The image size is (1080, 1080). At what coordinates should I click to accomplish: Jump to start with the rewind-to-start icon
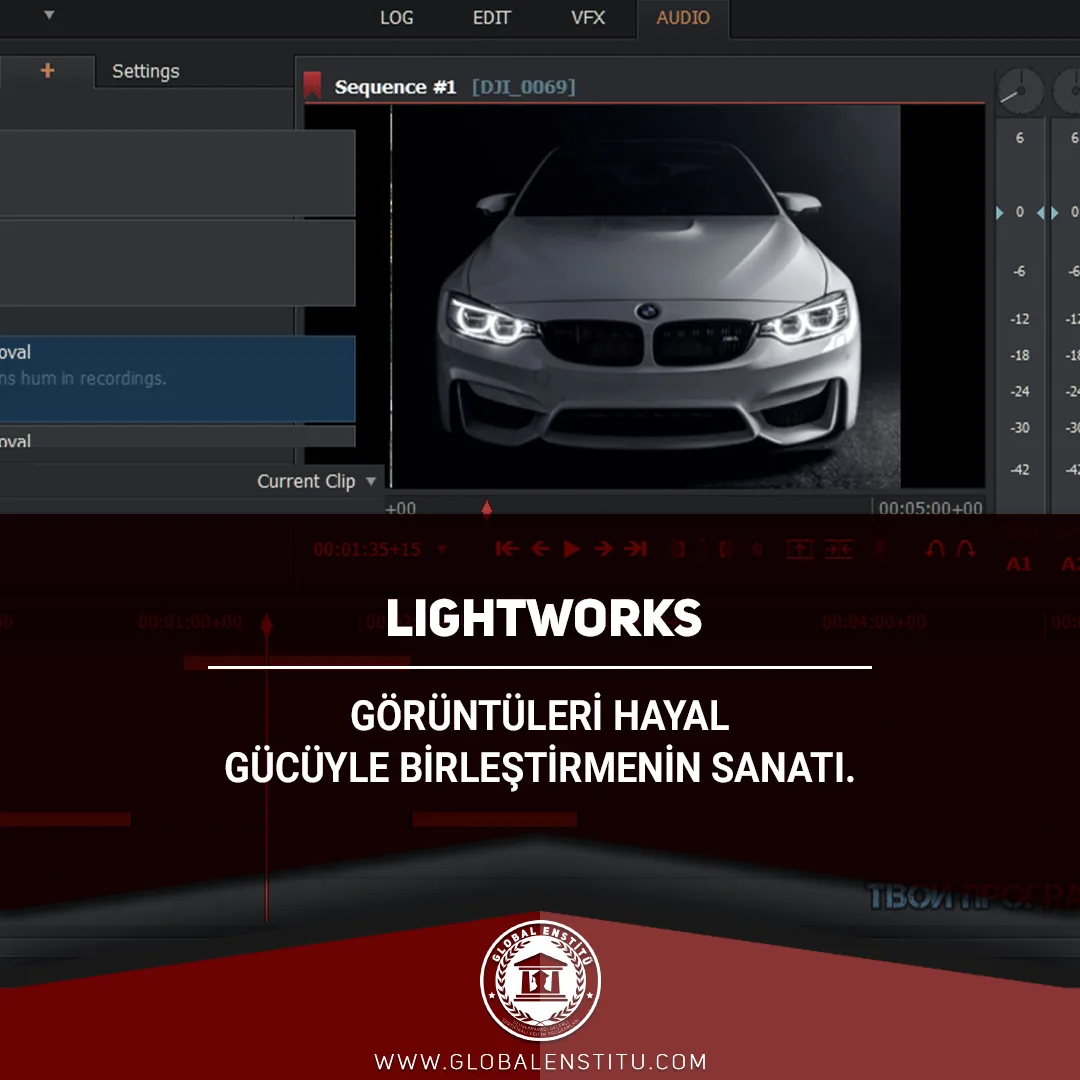[x=507, y=549]
